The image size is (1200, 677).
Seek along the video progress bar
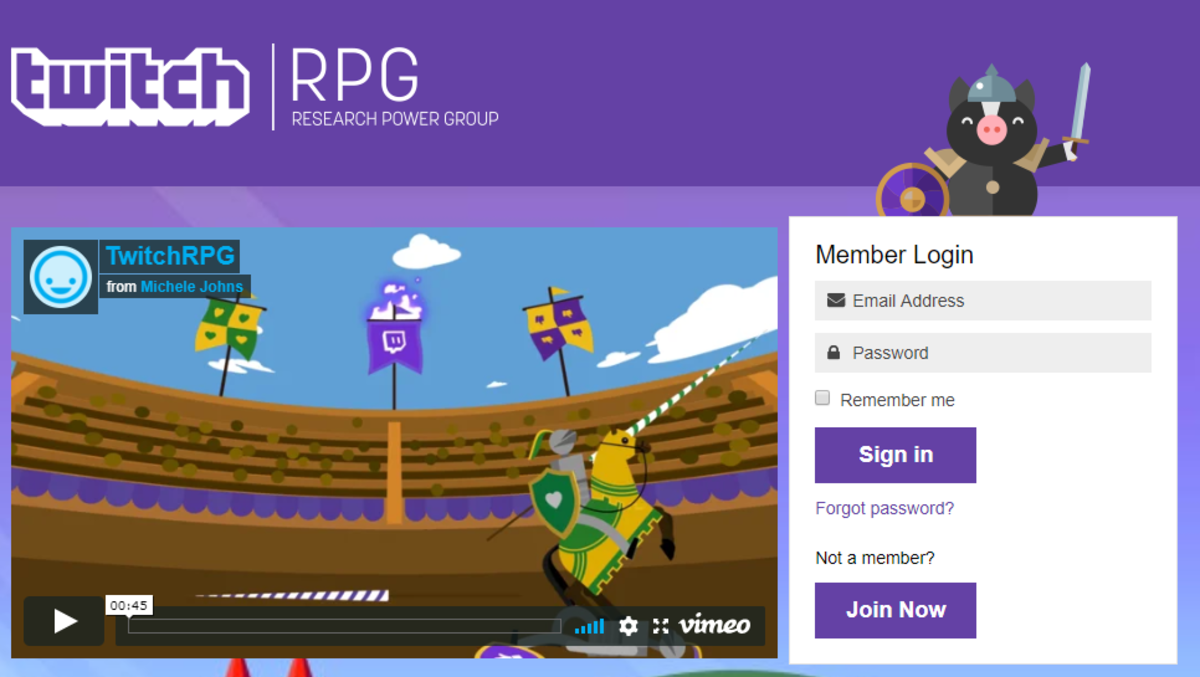345,626
